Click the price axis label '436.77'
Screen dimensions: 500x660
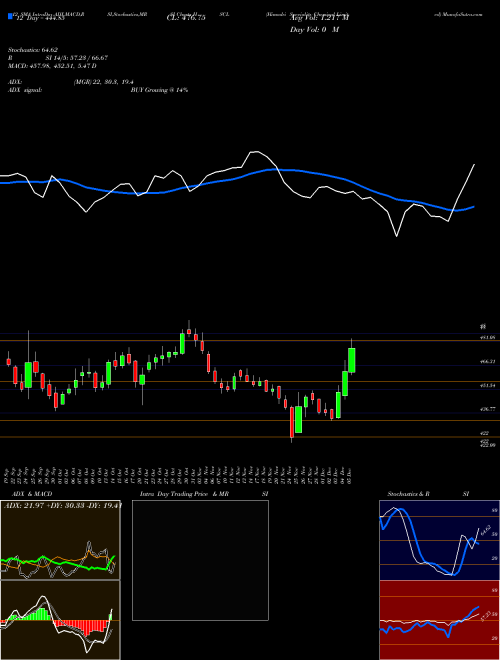[488, 409]
